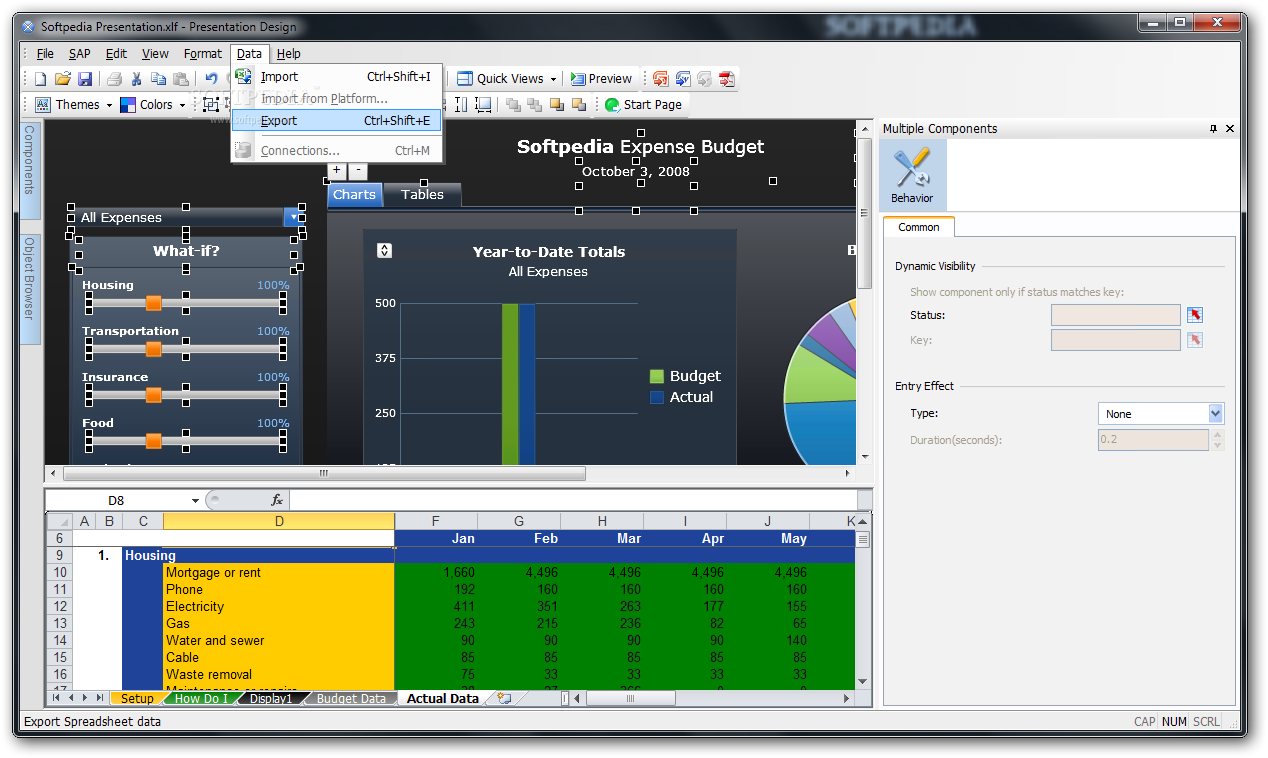Image resolution: width=1268 pixels, height=758 pixels.
Task: Select column D header in spreadsheet
Action: click(279, 521)
